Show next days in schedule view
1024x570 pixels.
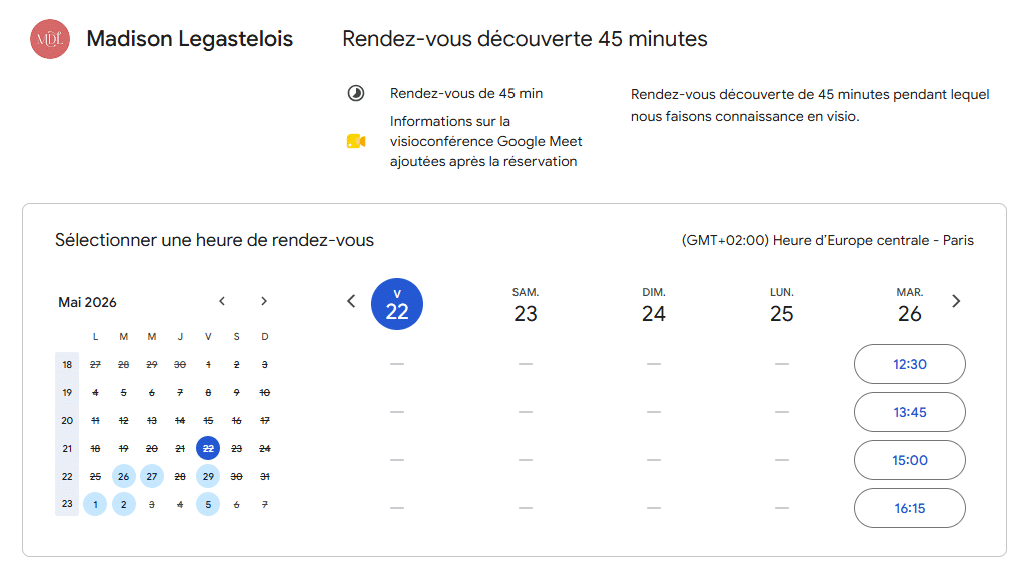(956, 301)
